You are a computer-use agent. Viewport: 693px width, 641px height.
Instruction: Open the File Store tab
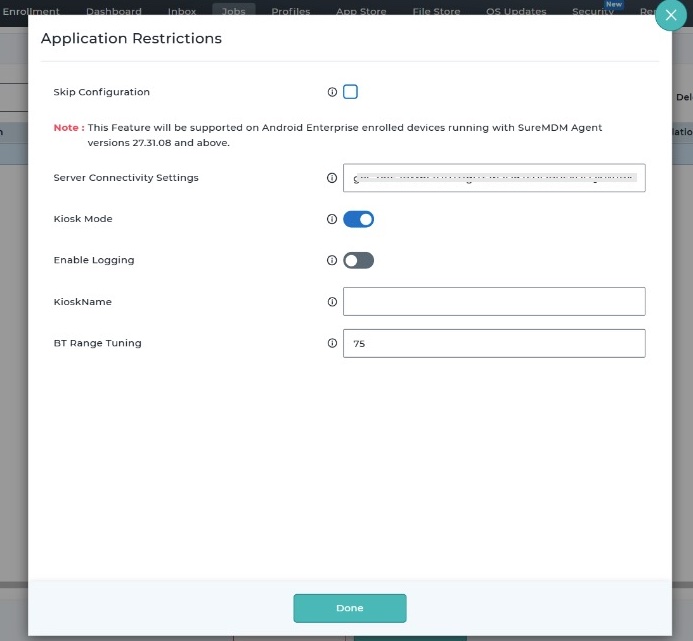[436, 11]
